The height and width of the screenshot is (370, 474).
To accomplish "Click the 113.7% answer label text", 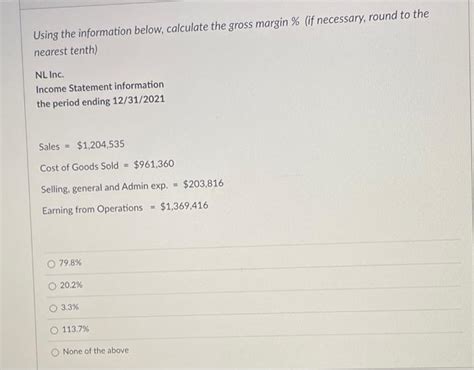I will (76, 329).
